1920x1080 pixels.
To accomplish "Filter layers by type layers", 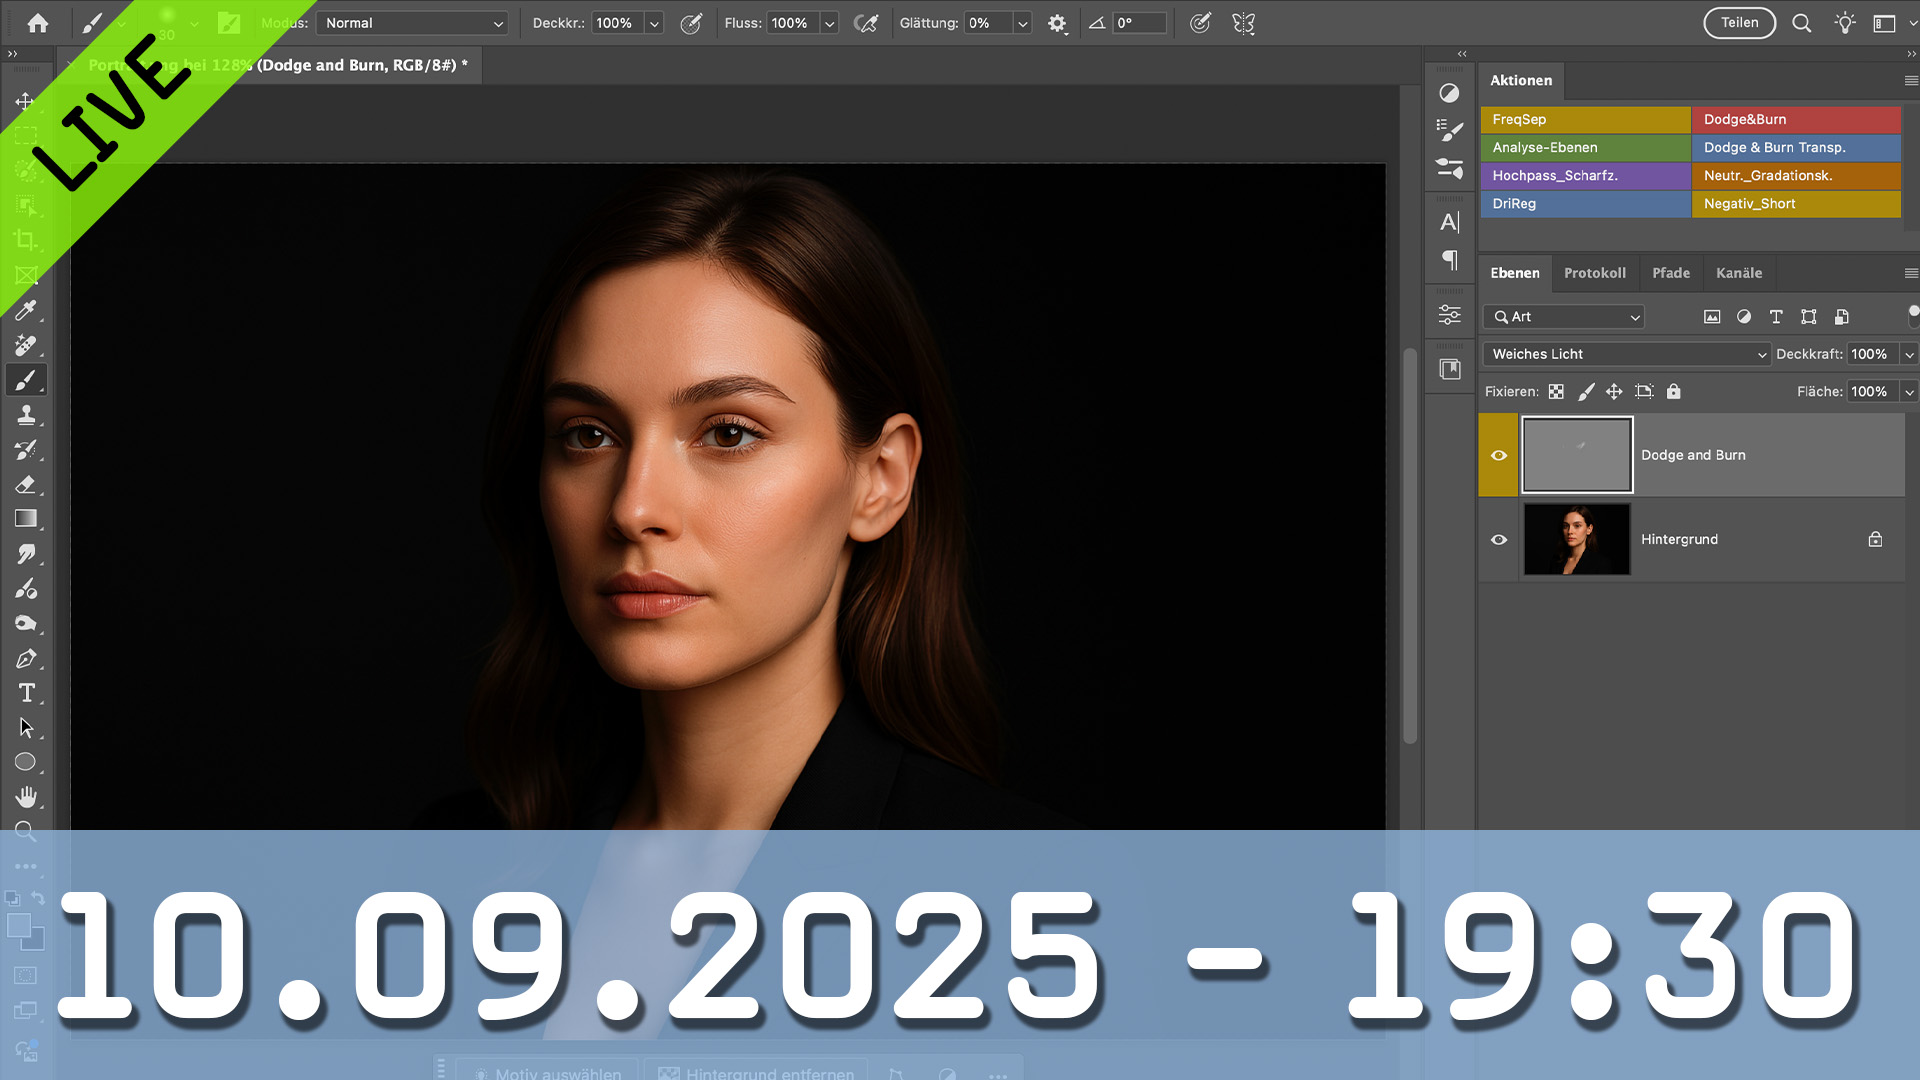I will pos(1776,317).
